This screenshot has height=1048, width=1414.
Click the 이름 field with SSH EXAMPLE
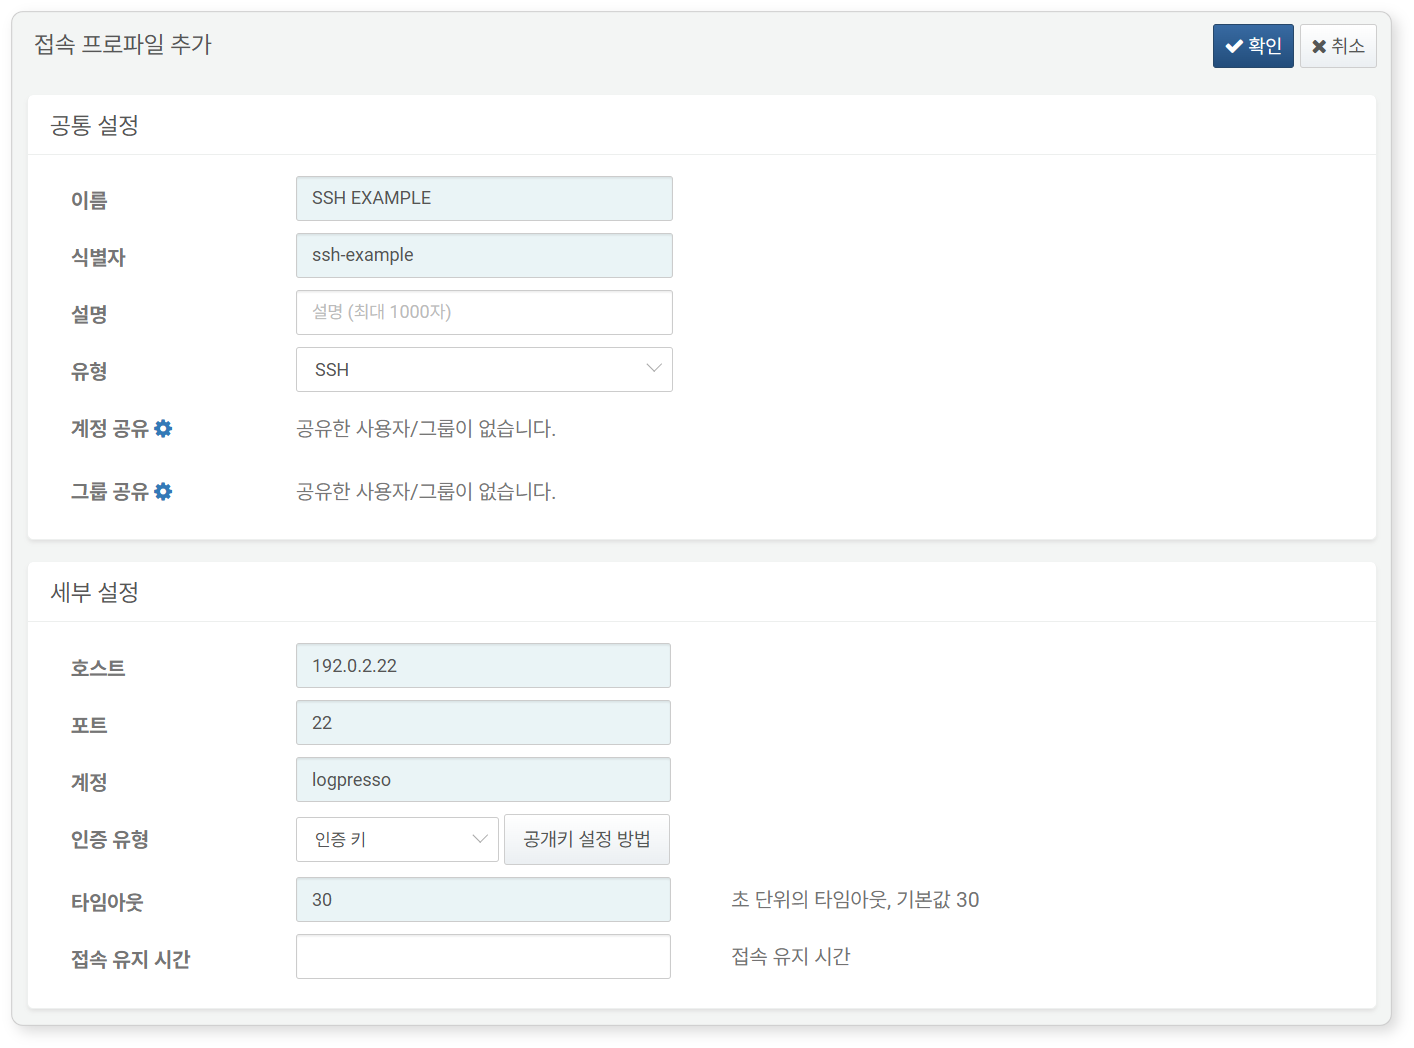pos(484,198)
